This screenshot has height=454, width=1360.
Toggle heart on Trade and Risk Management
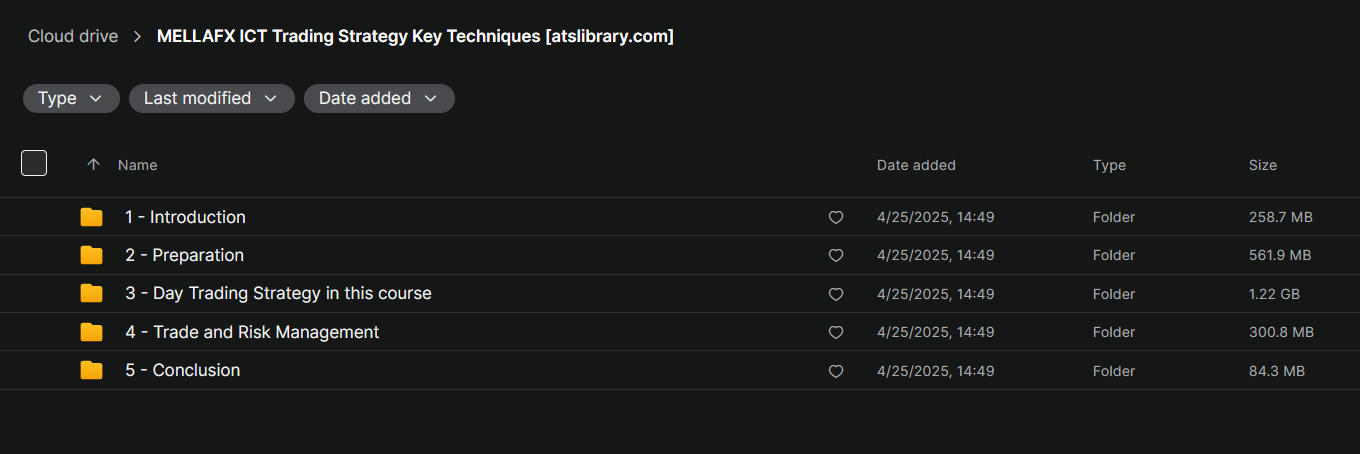[836, 333]
